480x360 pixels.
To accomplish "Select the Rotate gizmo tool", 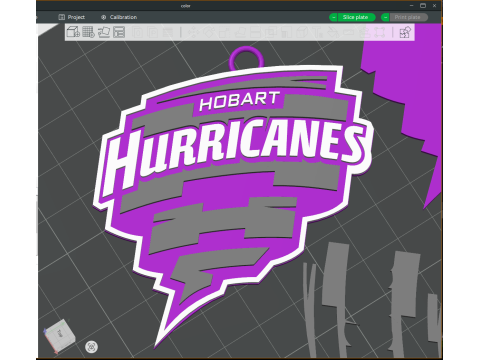I will pyautogui.click(x=208, y=32).
